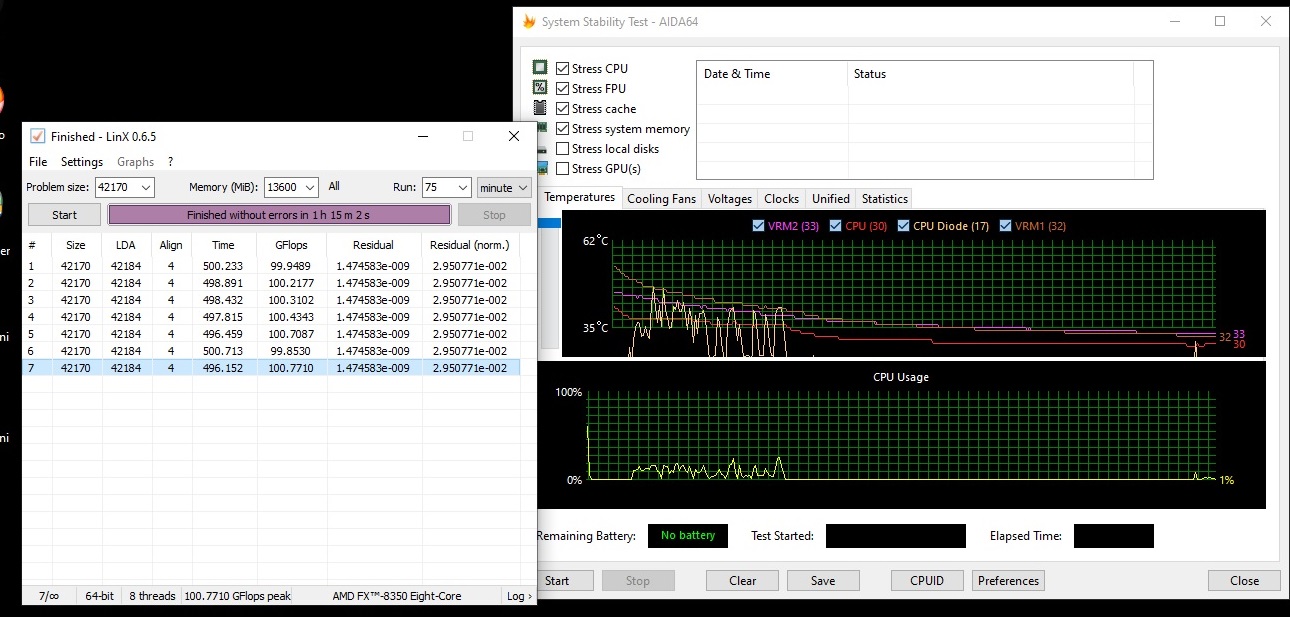This screenshot has width=1290, height=617.
Task: Click the CPU chip icon beside Stress CPU
Action: coord(540,68)
